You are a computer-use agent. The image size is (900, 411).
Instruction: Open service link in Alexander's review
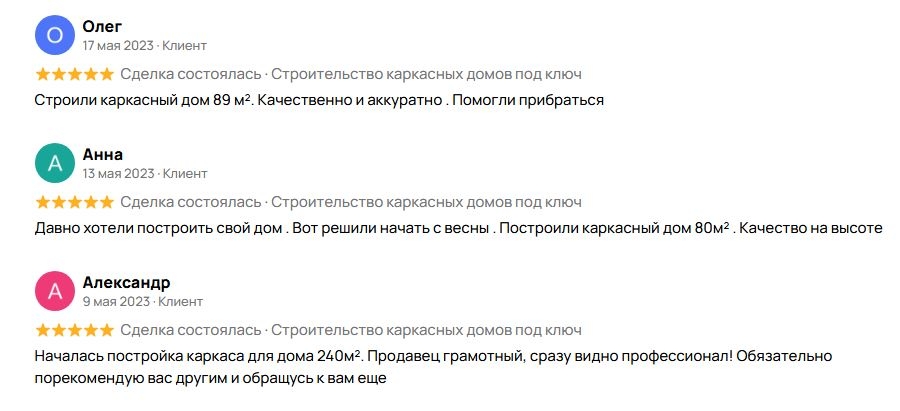(x=426, y=330)
